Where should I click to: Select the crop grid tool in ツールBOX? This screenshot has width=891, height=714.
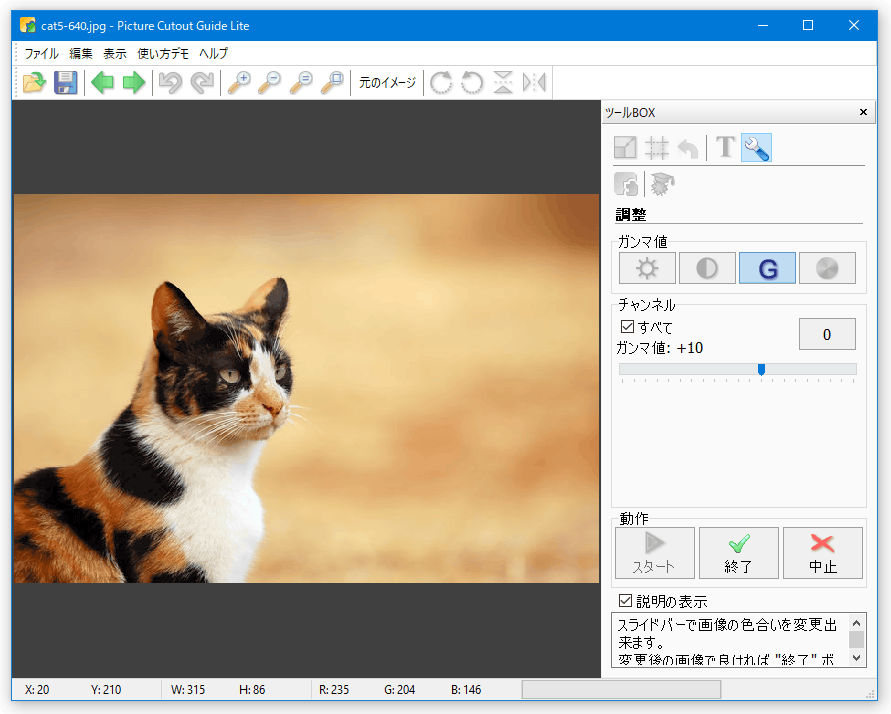[656, 148]
